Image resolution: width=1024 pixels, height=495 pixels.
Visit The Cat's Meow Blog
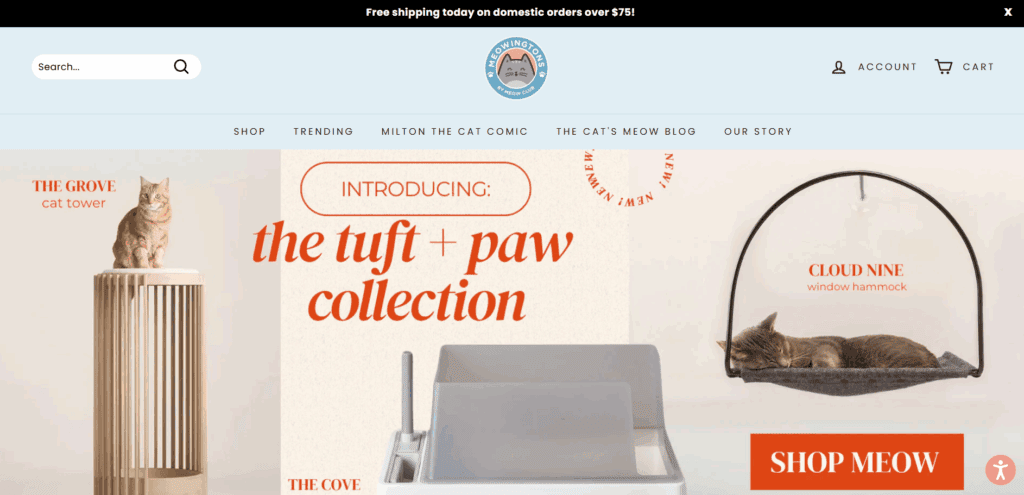[x=626, y=131]
